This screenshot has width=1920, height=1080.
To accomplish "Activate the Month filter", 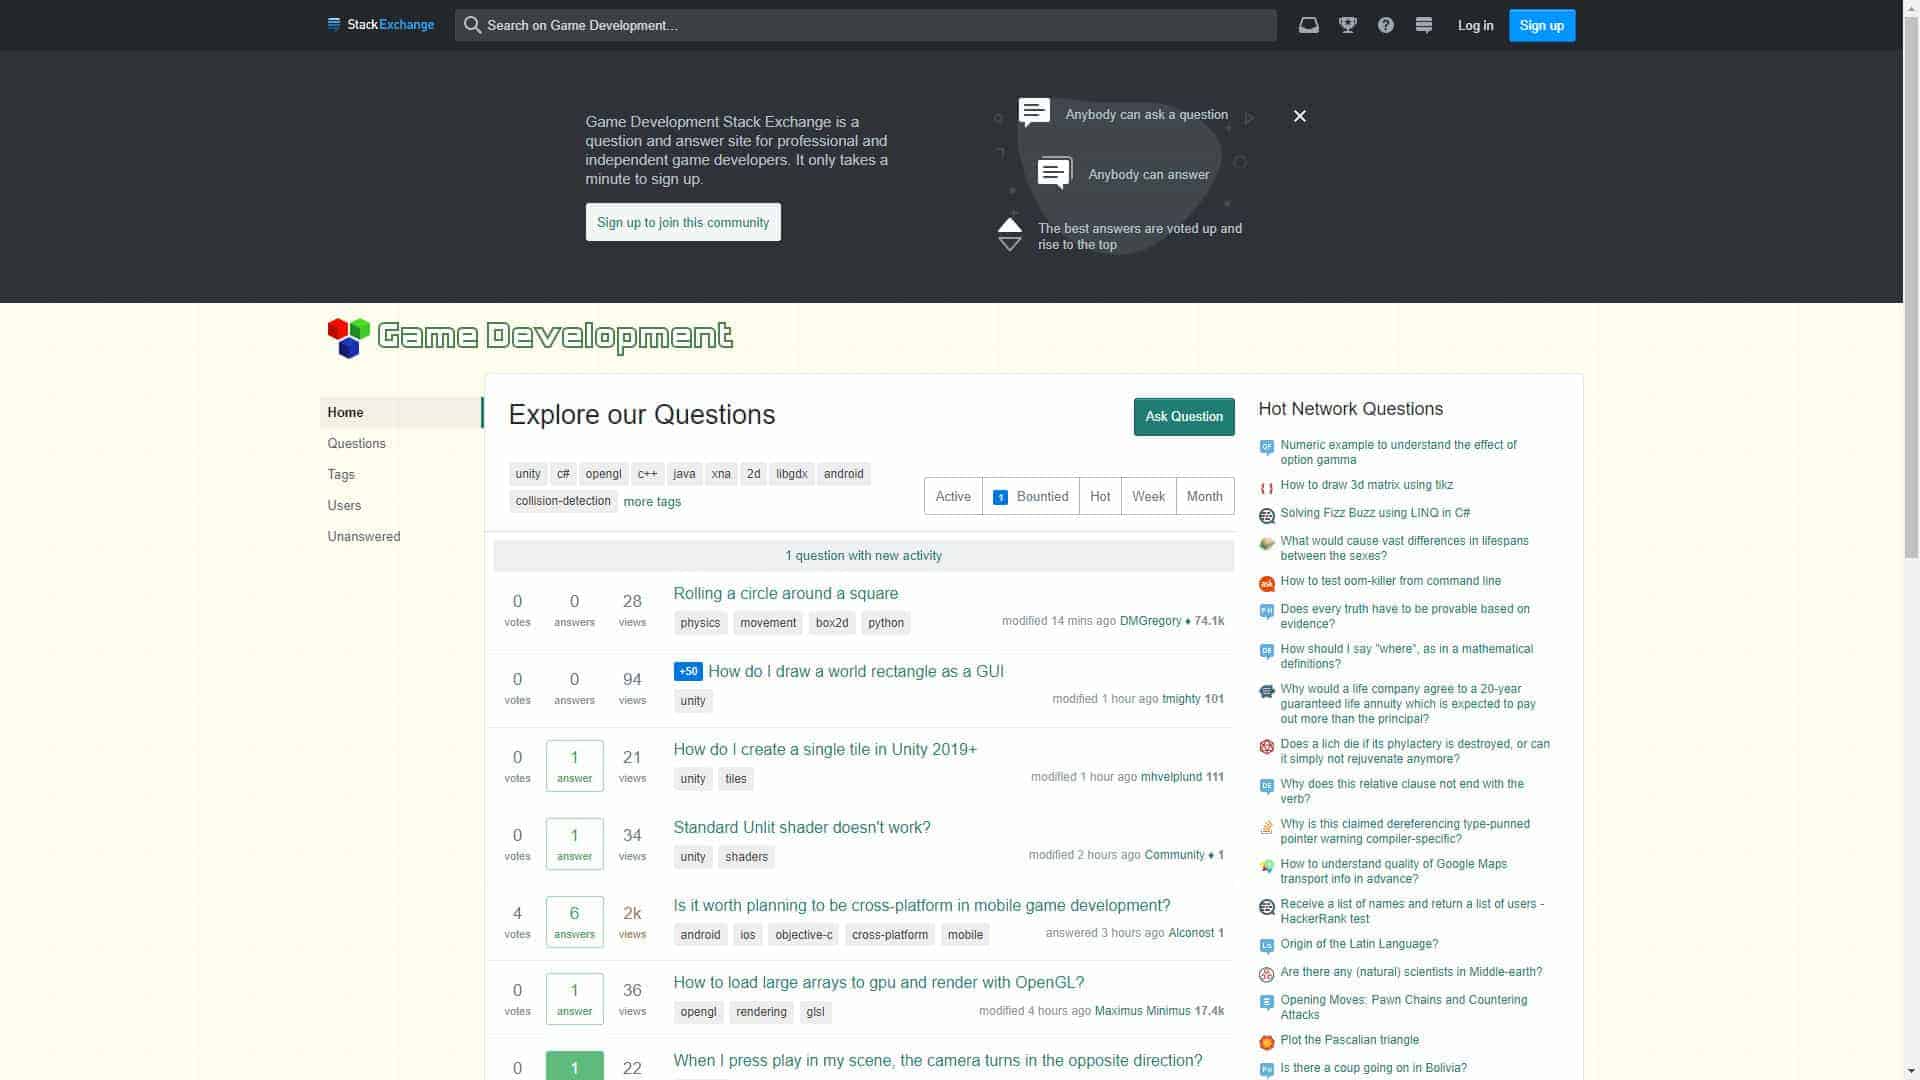I will tap(1204, 496).
